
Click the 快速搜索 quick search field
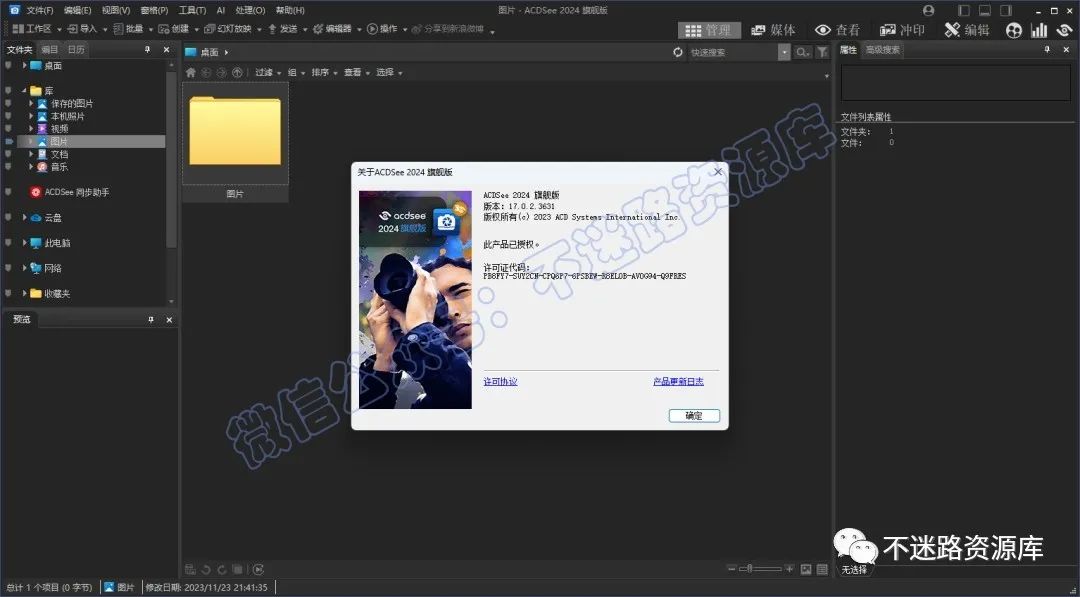point(734,52)
